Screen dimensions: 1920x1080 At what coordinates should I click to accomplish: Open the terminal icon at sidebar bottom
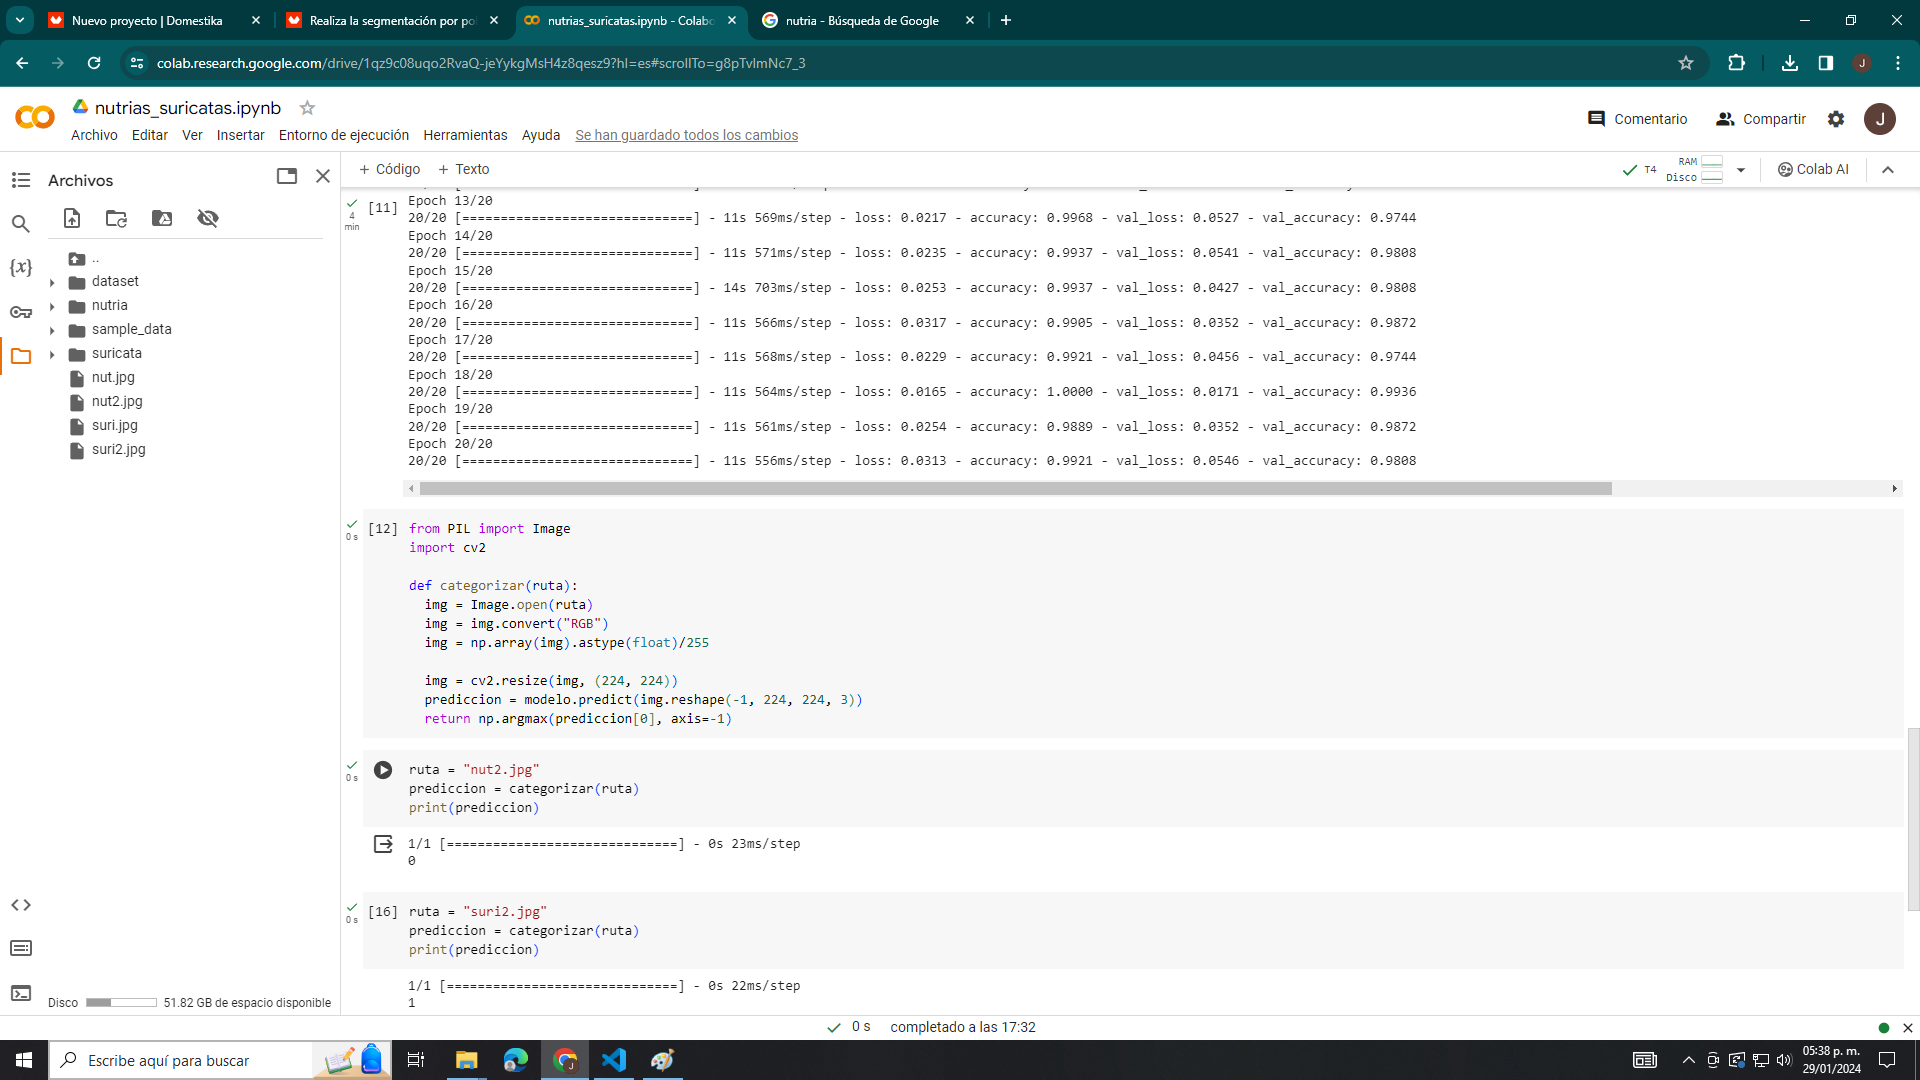coord(21,993)
